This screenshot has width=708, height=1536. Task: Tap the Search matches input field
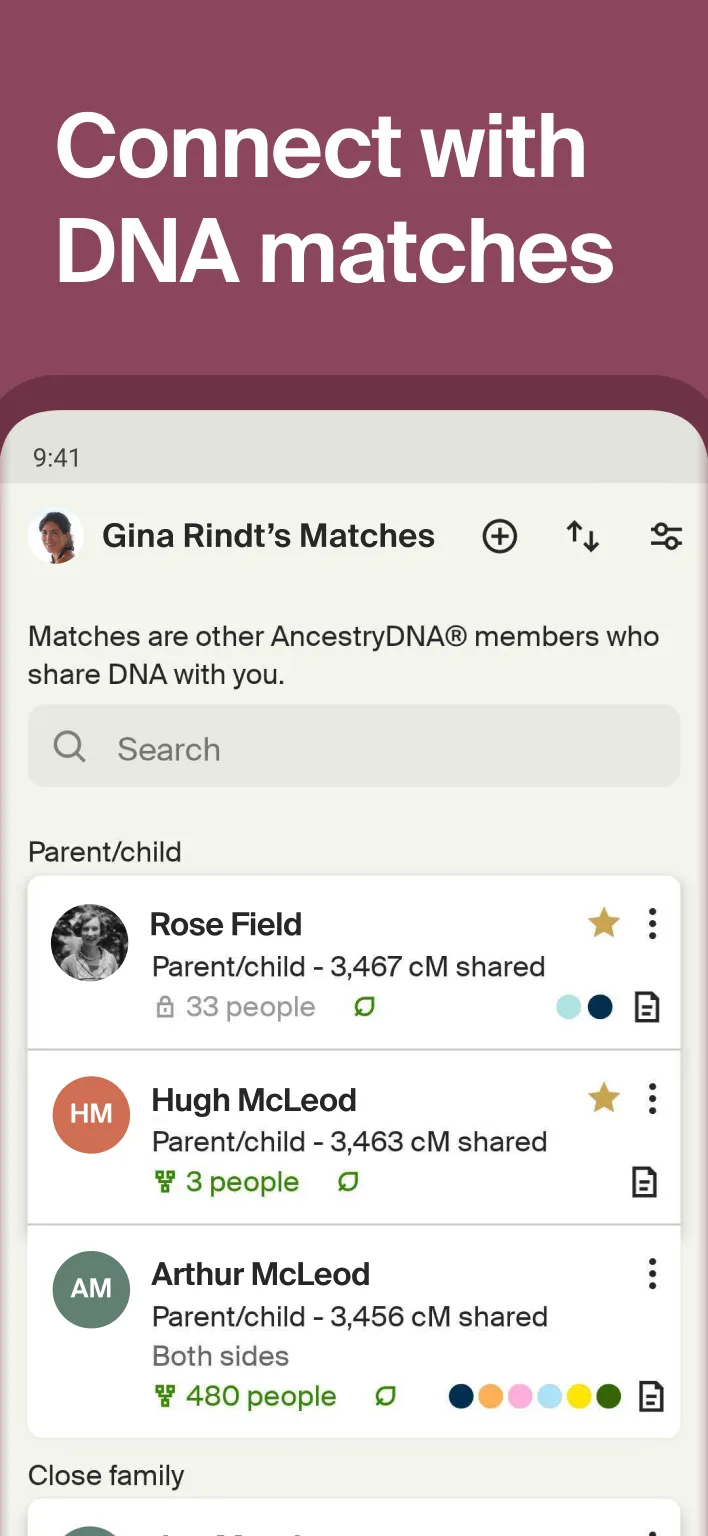pos(353,746)
